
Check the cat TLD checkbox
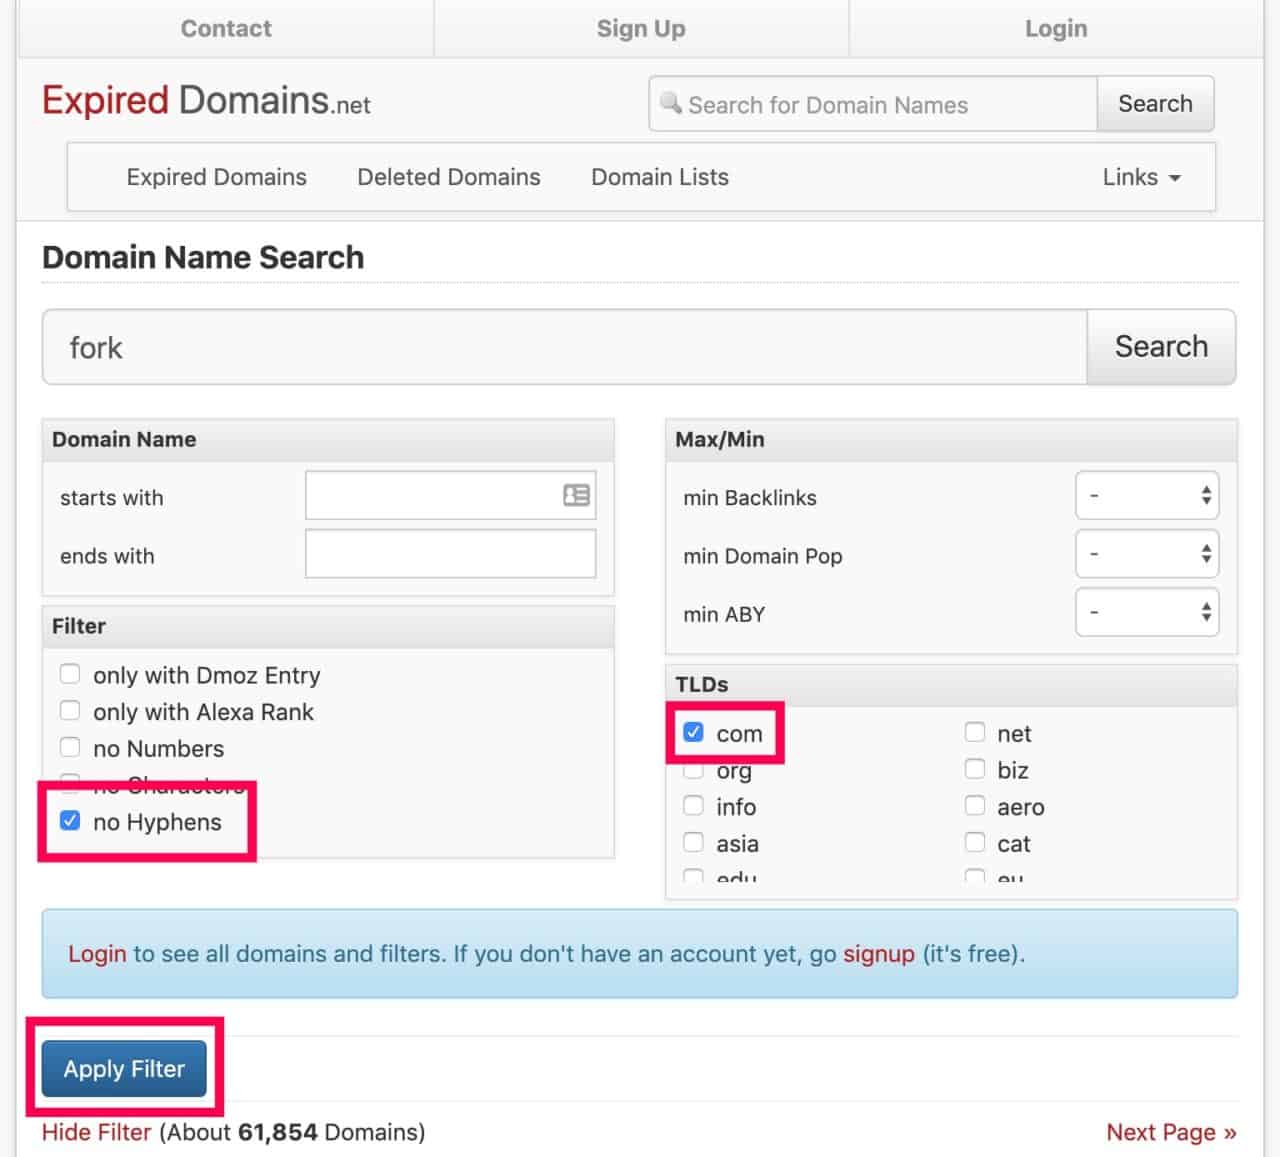point(975,842)
